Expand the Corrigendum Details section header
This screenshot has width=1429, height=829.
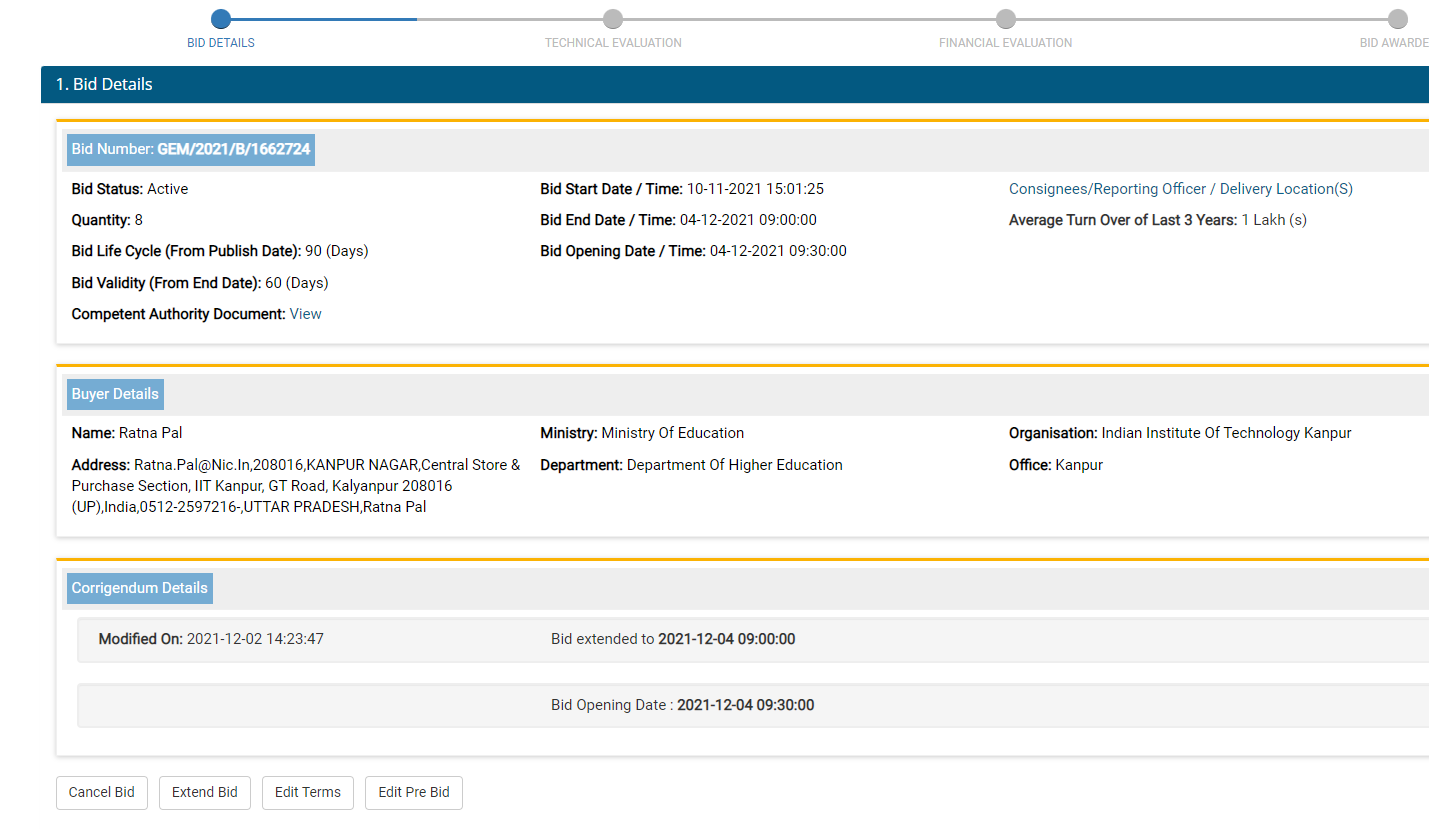(x=140, y=588)
